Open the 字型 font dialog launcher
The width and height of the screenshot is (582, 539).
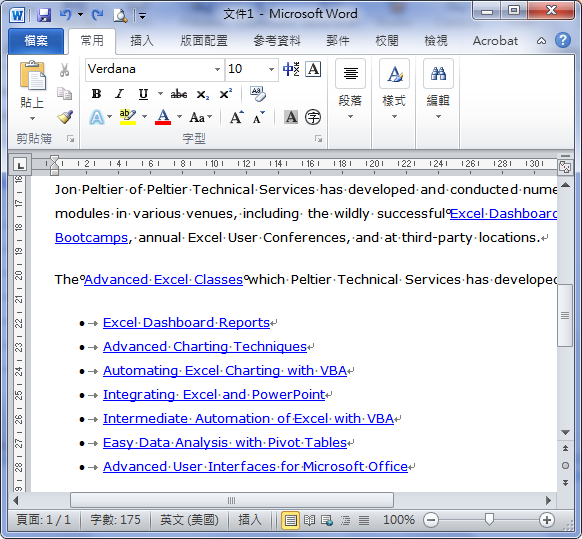[x=318, y=139]
